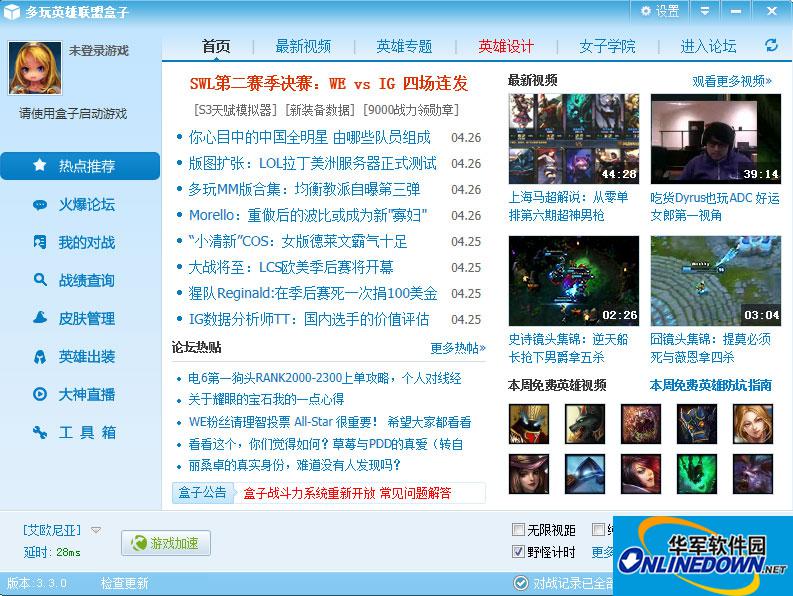
Task: Open the 盒子战斗力系统重新开放 announcement
Action: [347, 493]
